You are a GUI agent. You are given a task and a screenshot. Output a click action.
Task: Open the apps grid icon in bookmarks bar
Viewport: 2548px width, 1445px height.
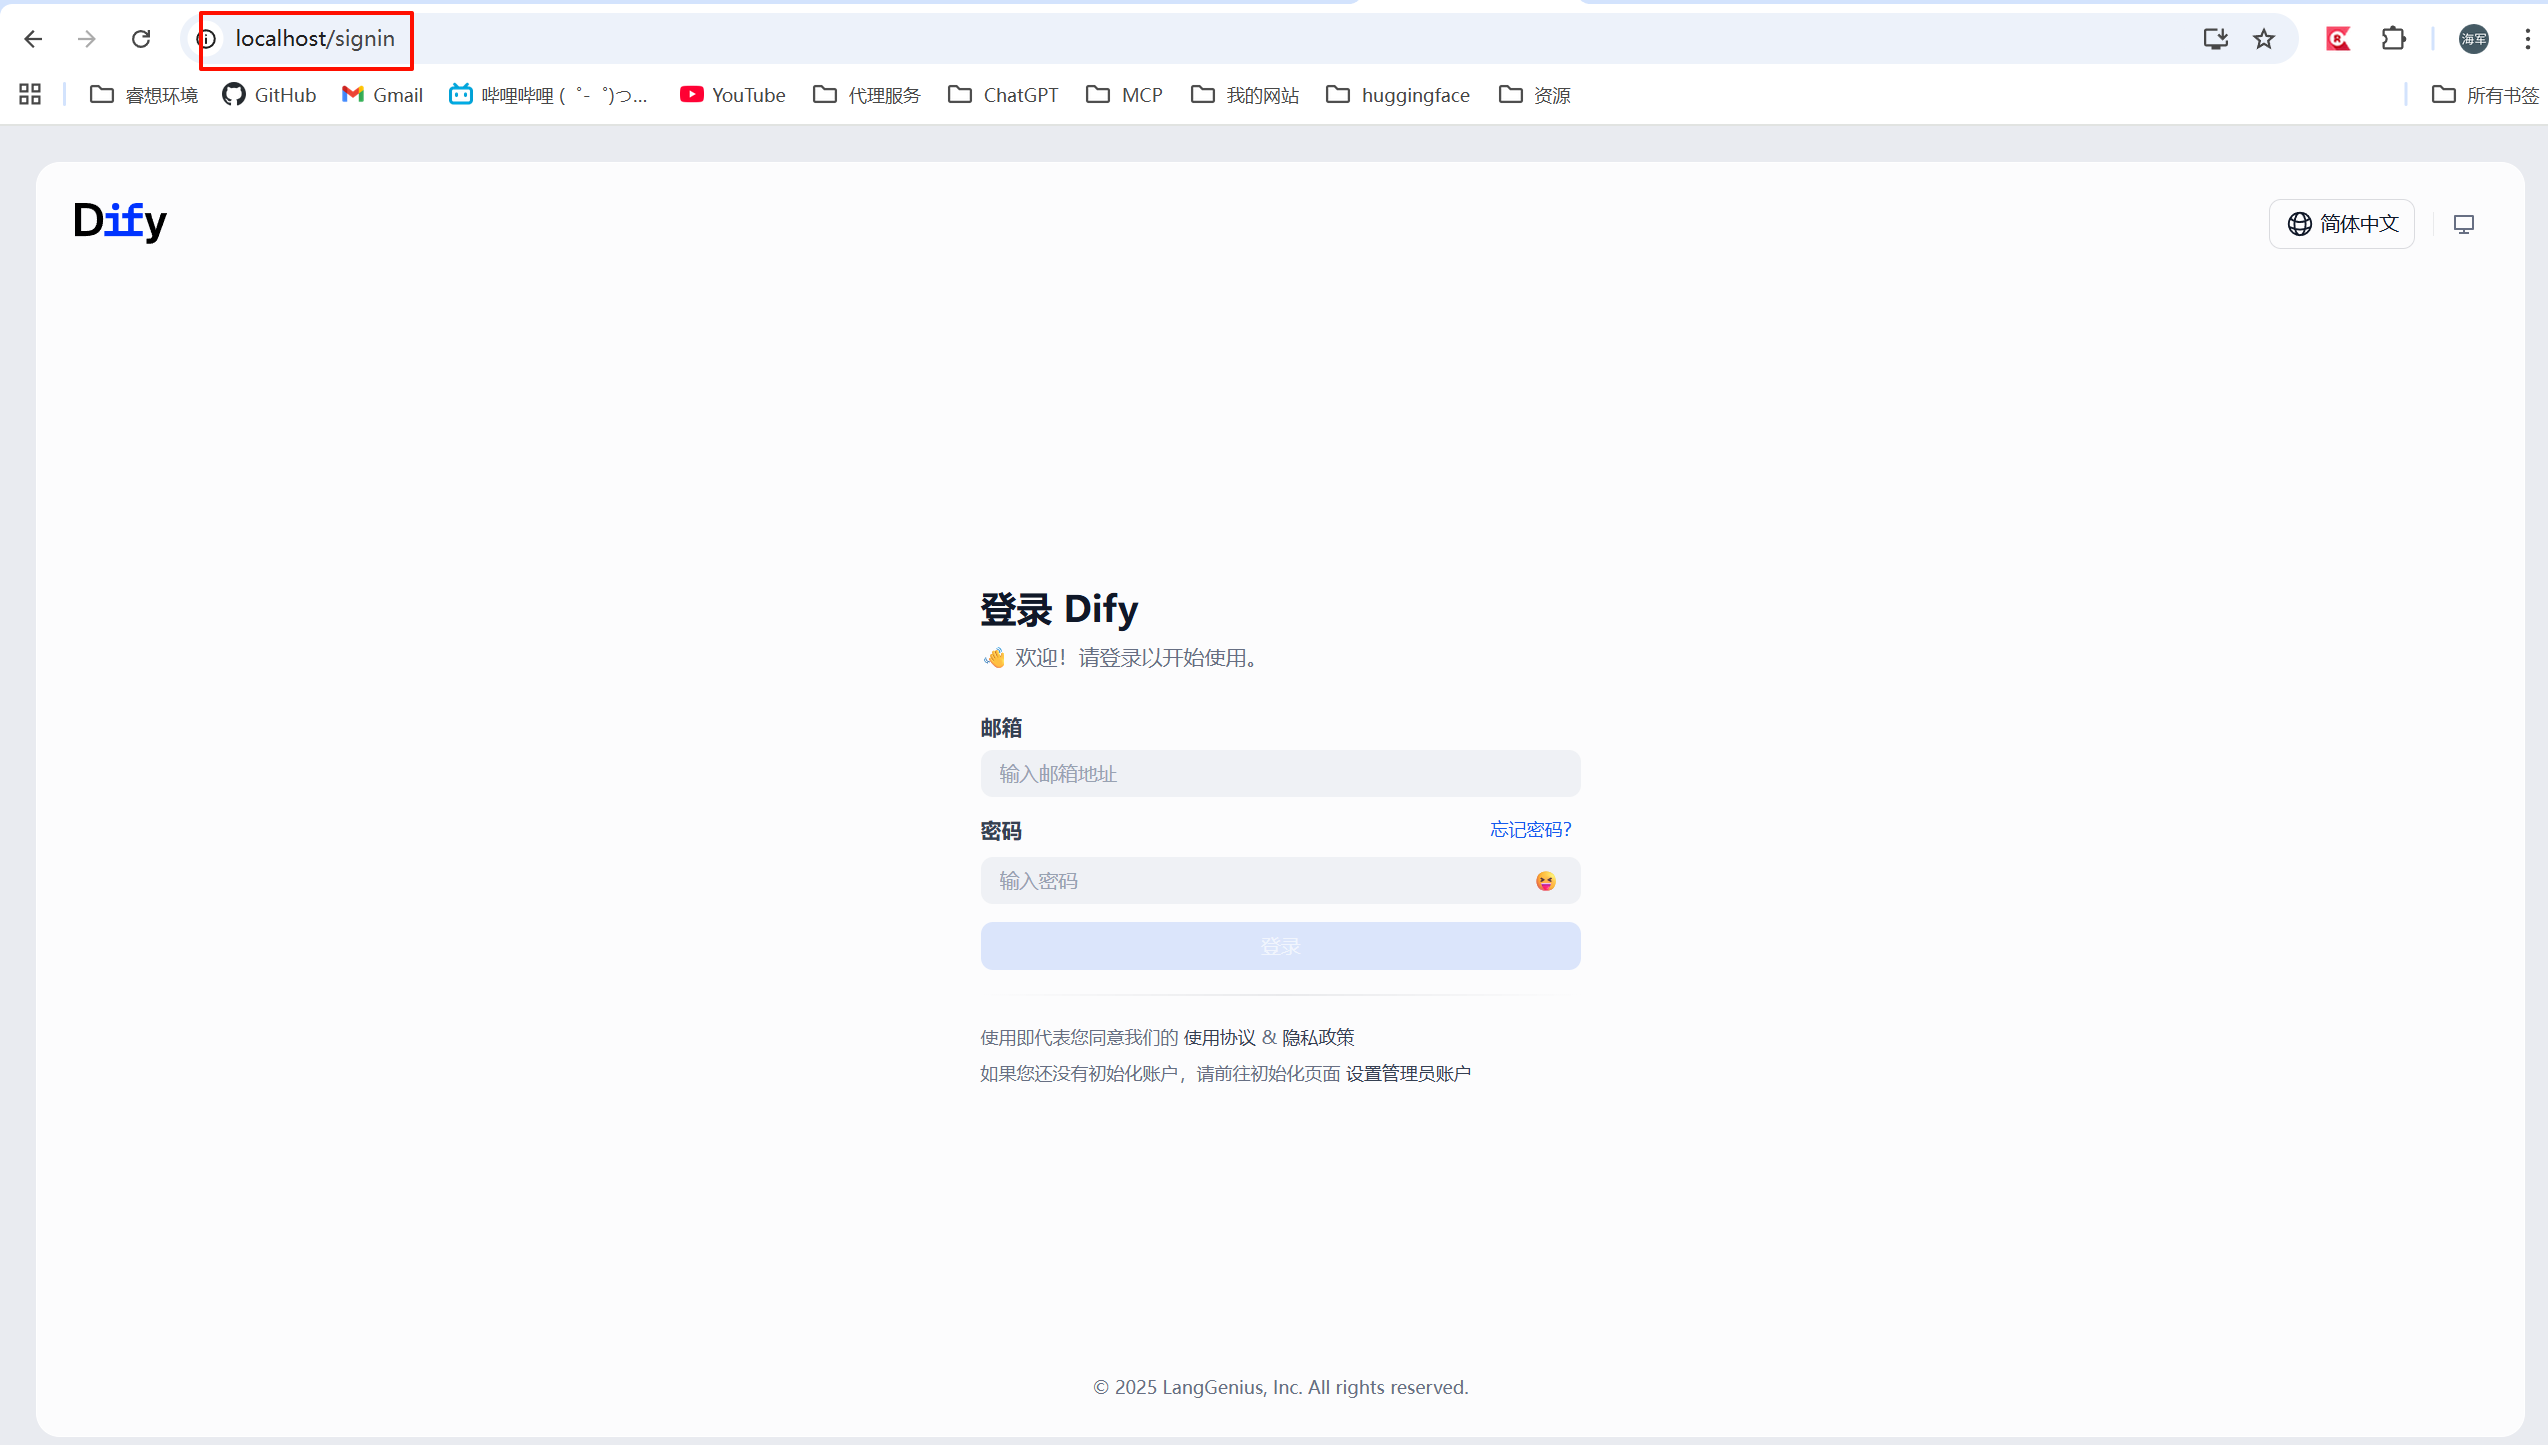pyautogui.click(x=30, y=95)
